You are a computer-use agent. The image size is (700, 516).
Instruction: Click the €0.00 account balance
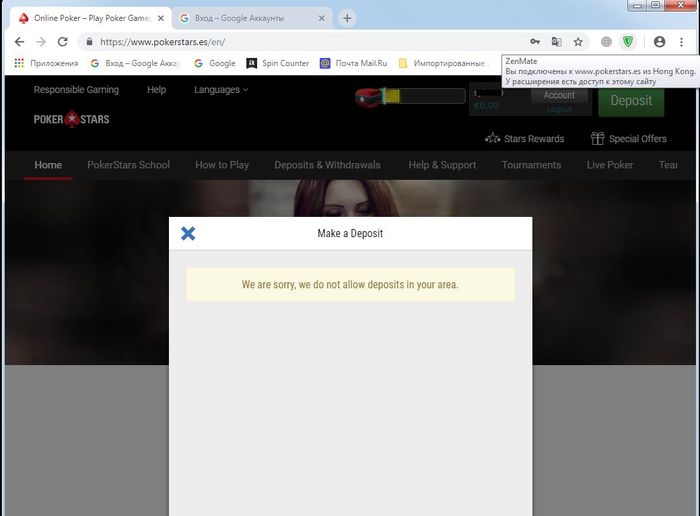coord(486,106)
